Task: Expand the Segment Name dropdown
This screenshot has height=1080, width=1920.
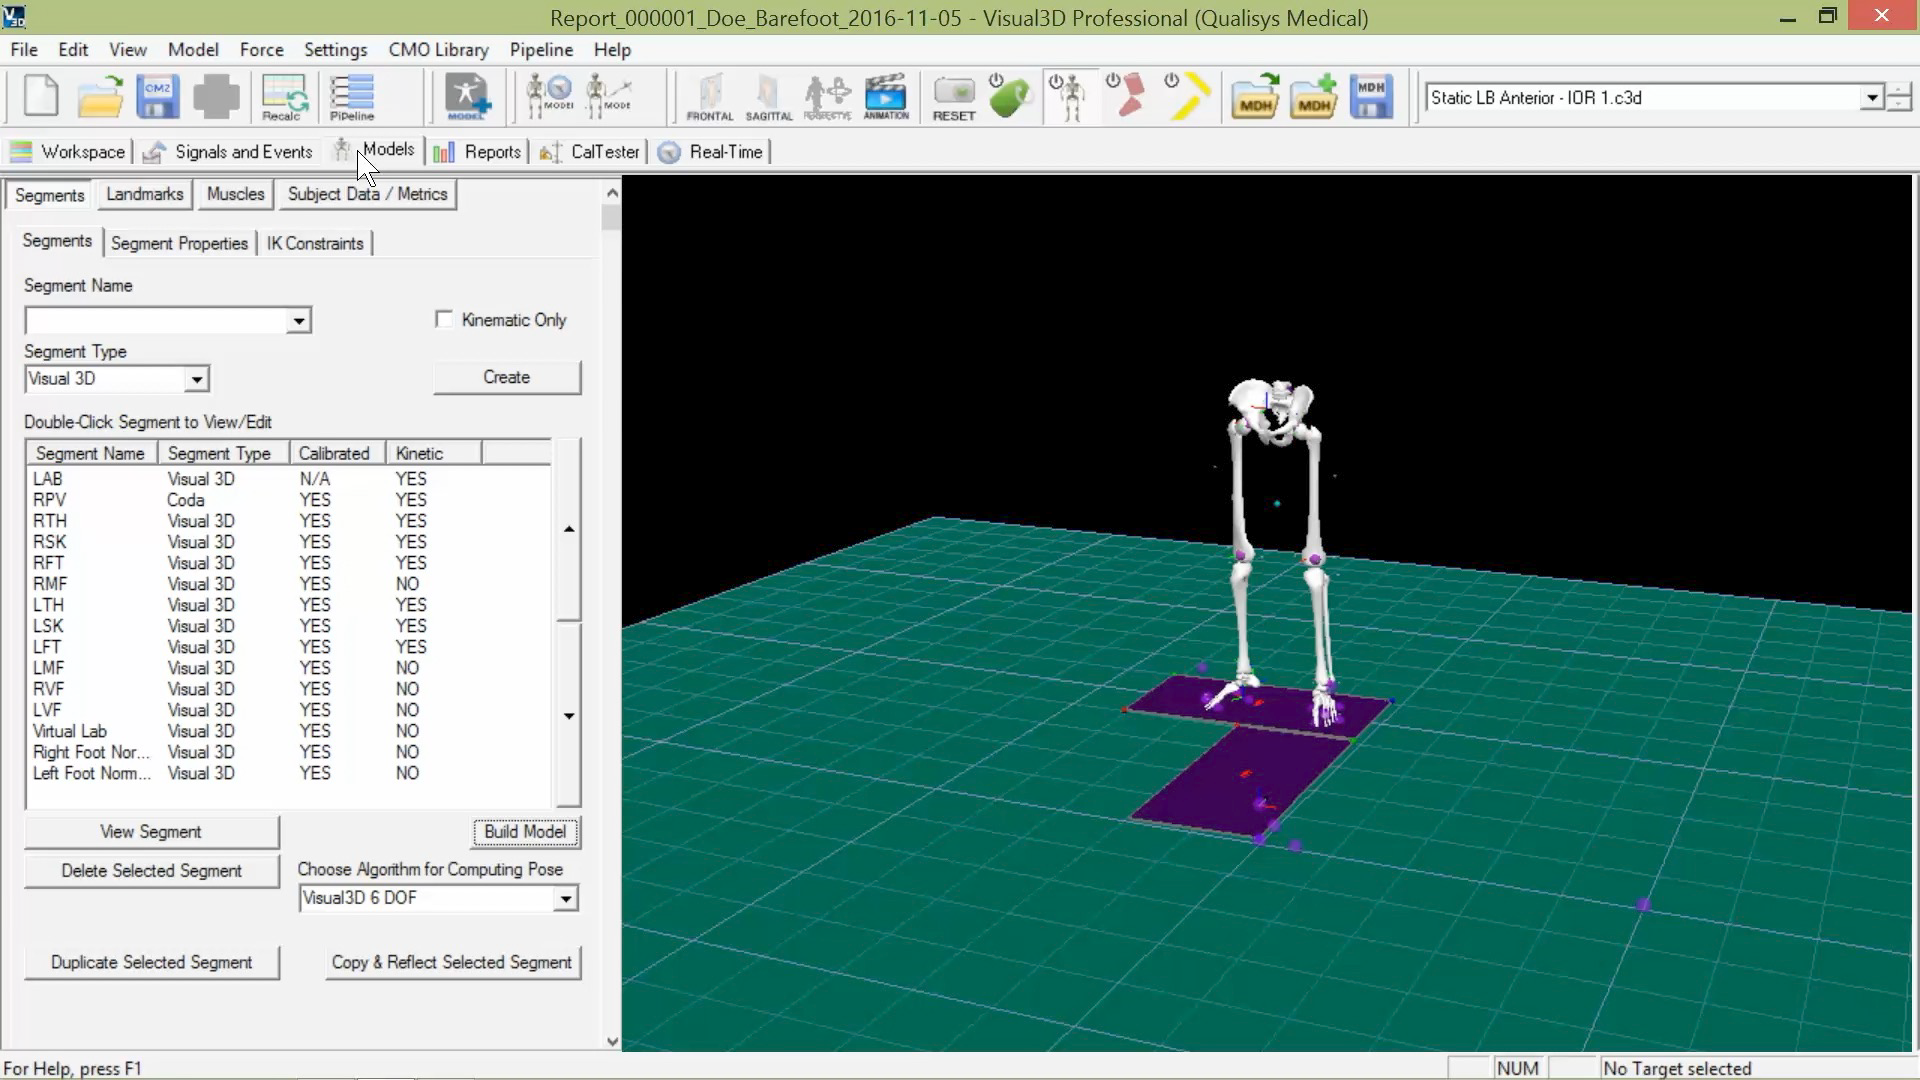Action: (298, 321)
